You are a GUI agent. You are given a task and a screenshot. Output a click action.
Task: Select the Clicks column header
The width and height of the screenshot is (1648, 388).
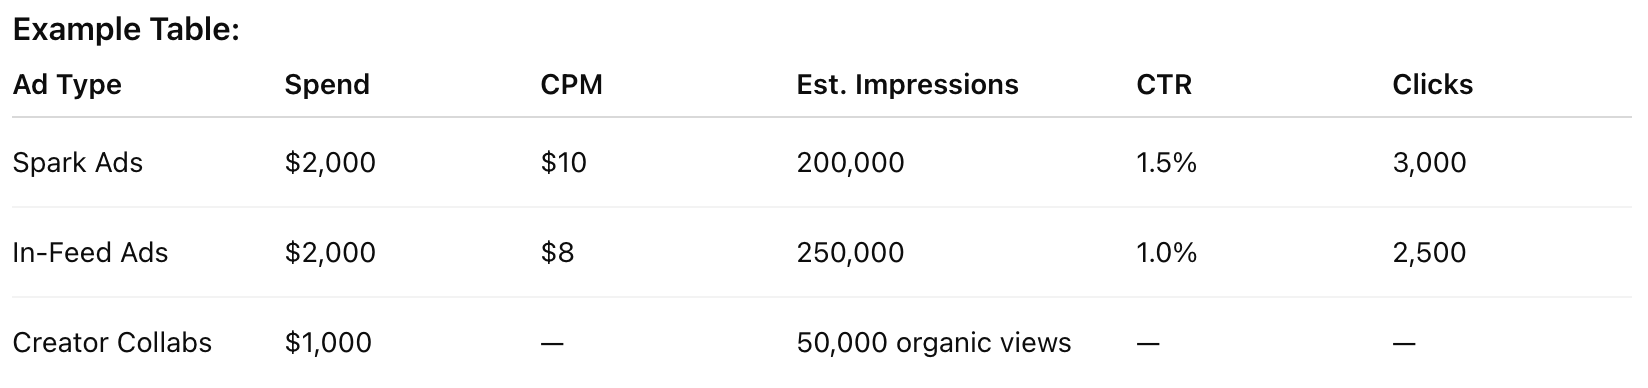[1433, 85]
